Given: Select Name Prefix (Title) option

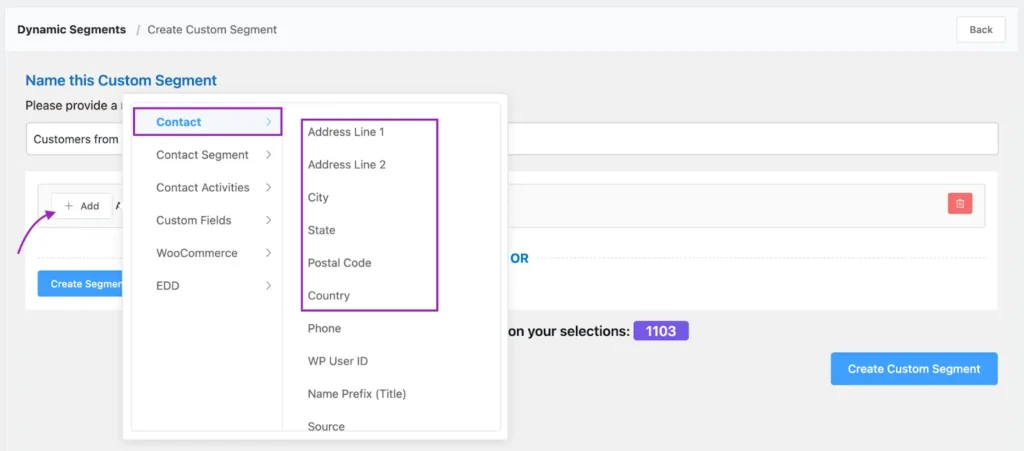Looking at the screenshot, I should [357, 394].
